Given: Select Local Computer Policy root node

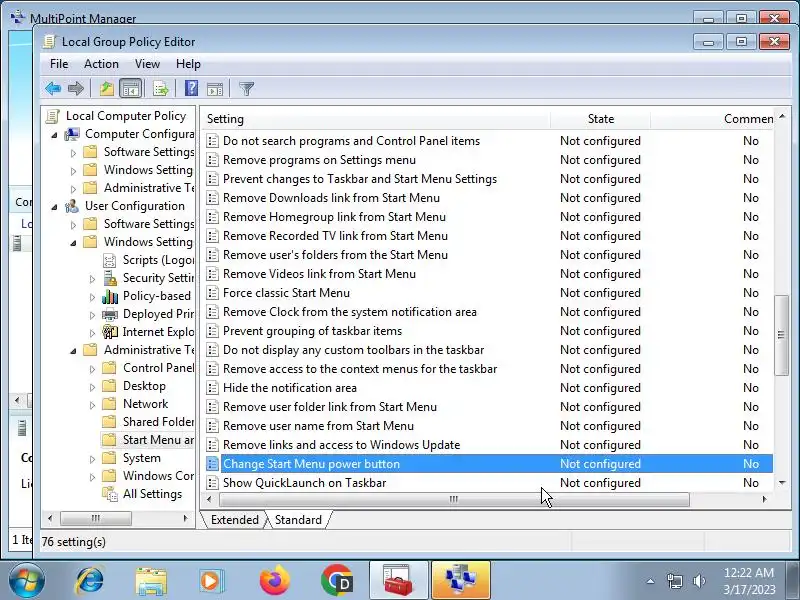Looking at the screenshot, I should [116, 116].
